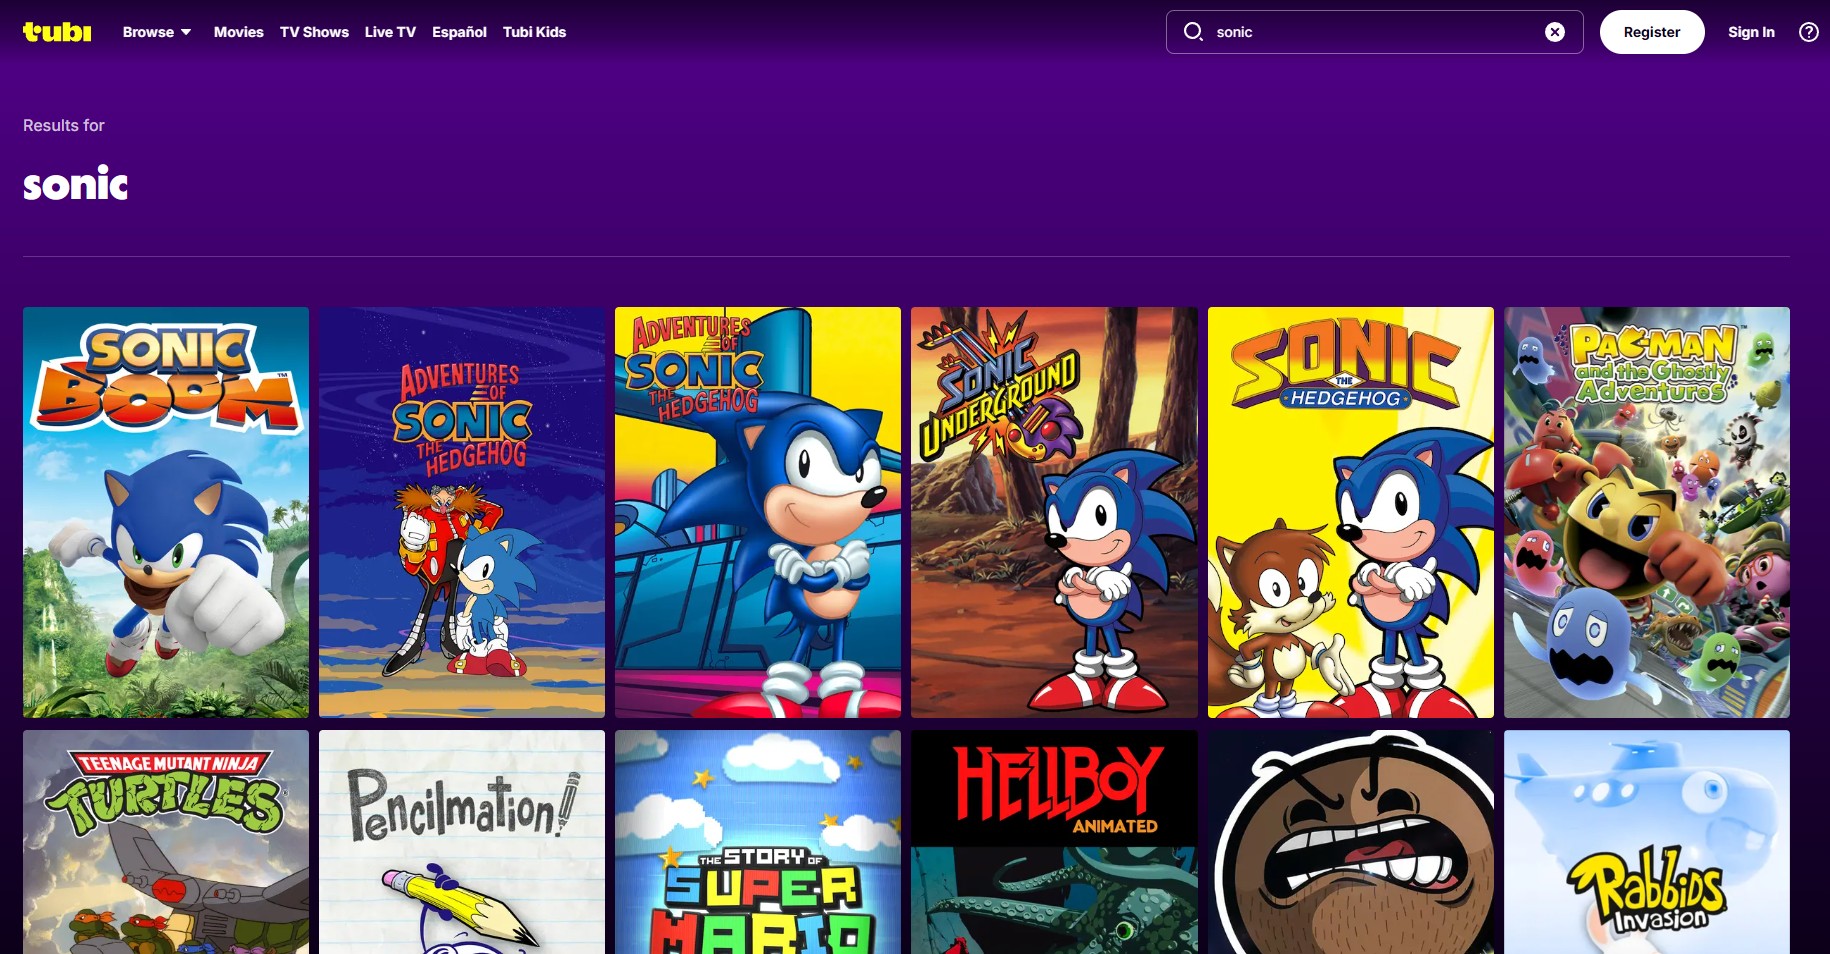This screenshot has height=954, width=1830.
Task: Click the search magnifier icon
Action: [1193, 32]
